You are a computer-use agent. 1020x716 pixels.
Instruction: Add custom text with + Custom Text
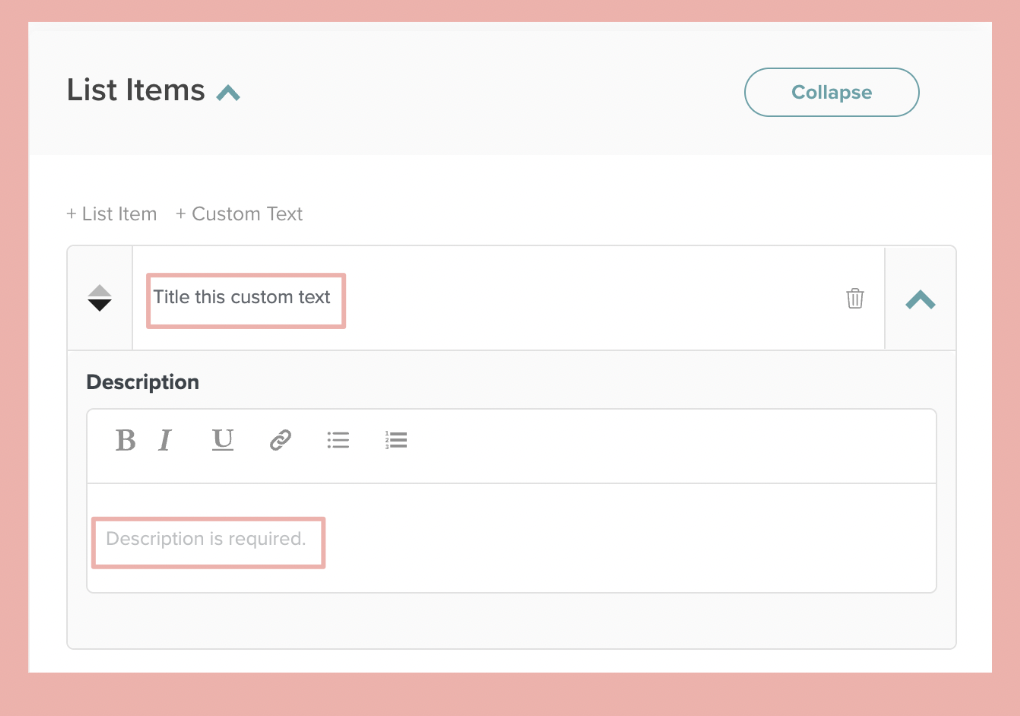tap(239, 213)
